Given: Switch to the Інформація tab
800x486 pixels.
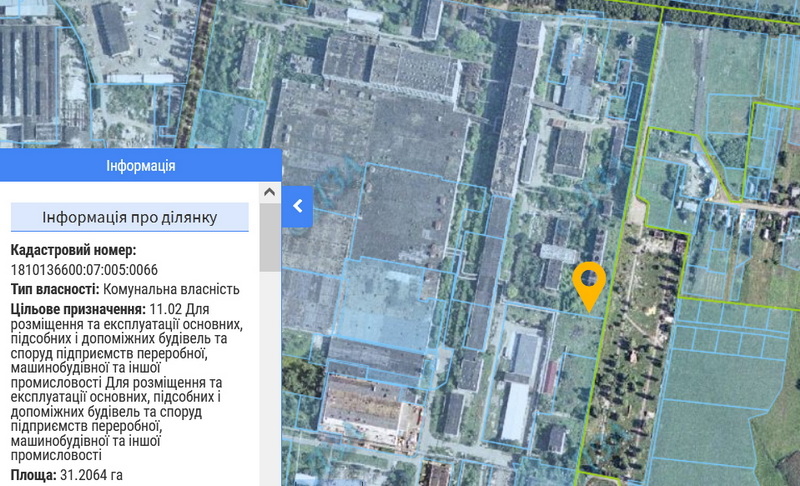Looking at the screenshot, I should click(140, 165).
